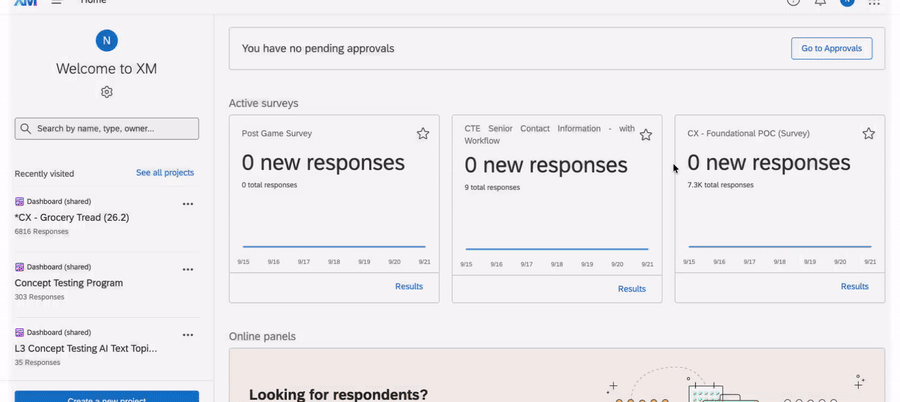Screen dimensions: 900x402
Task: Click dashboard icon beside L3 Concept Testing
Action: click(20, 333)
